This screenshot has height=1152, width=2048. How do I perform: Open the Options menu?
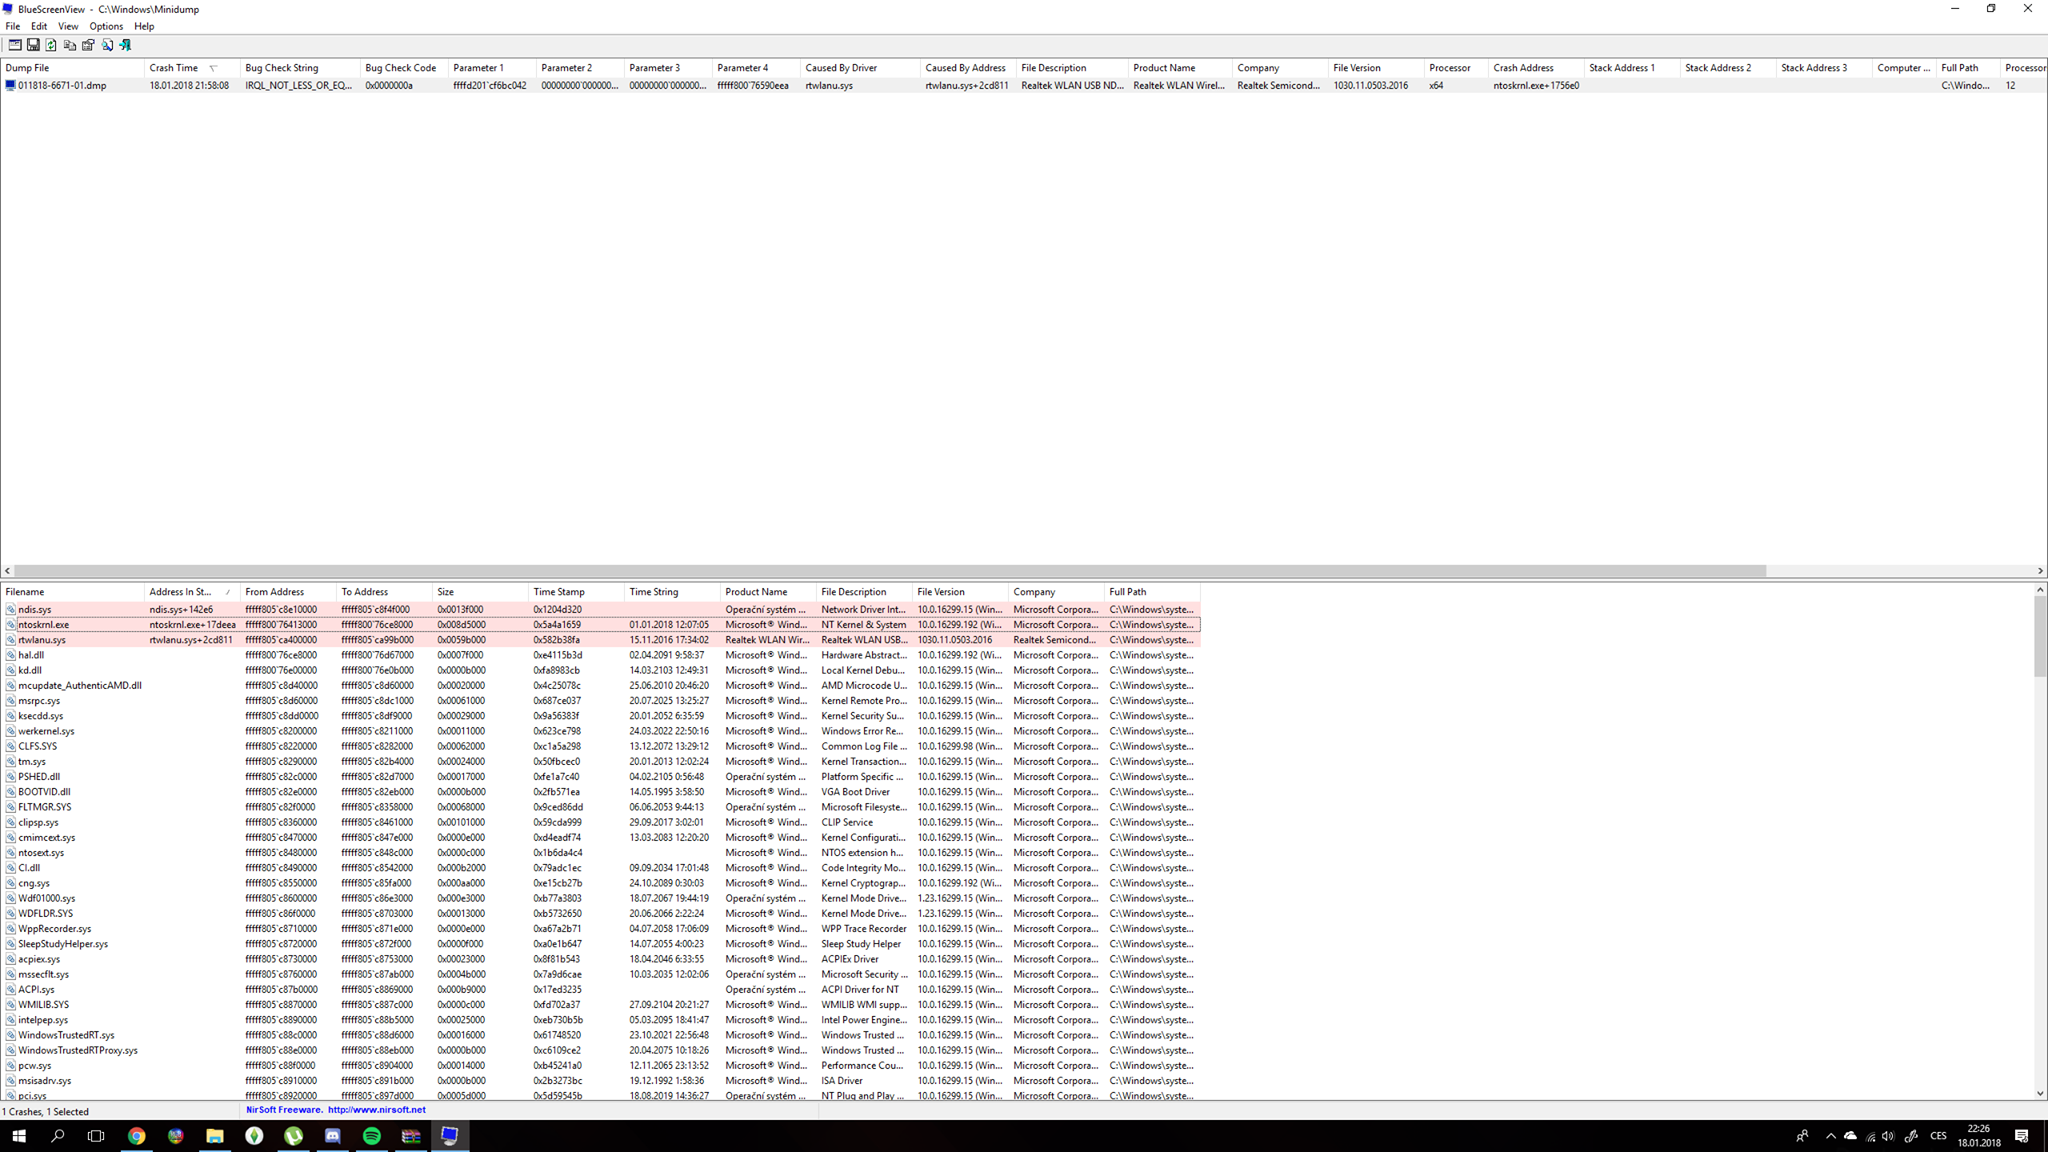106,26
